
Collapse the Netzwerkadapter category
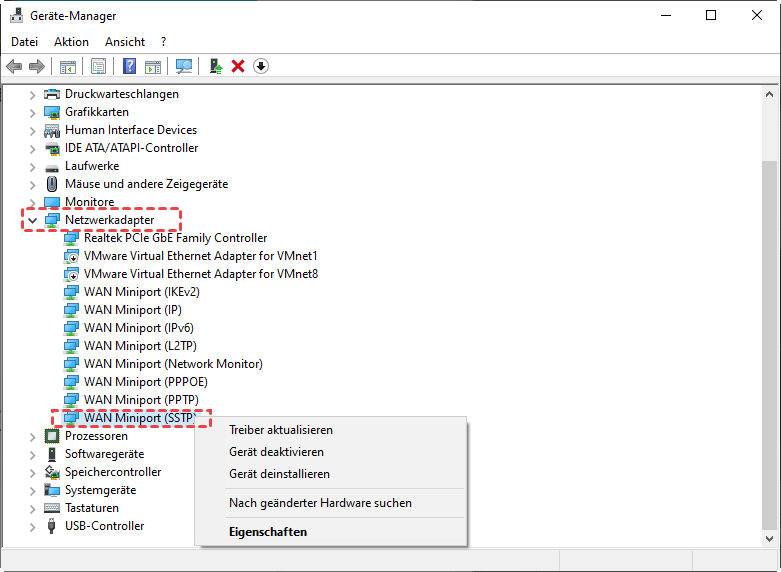[x=32, y=220]
